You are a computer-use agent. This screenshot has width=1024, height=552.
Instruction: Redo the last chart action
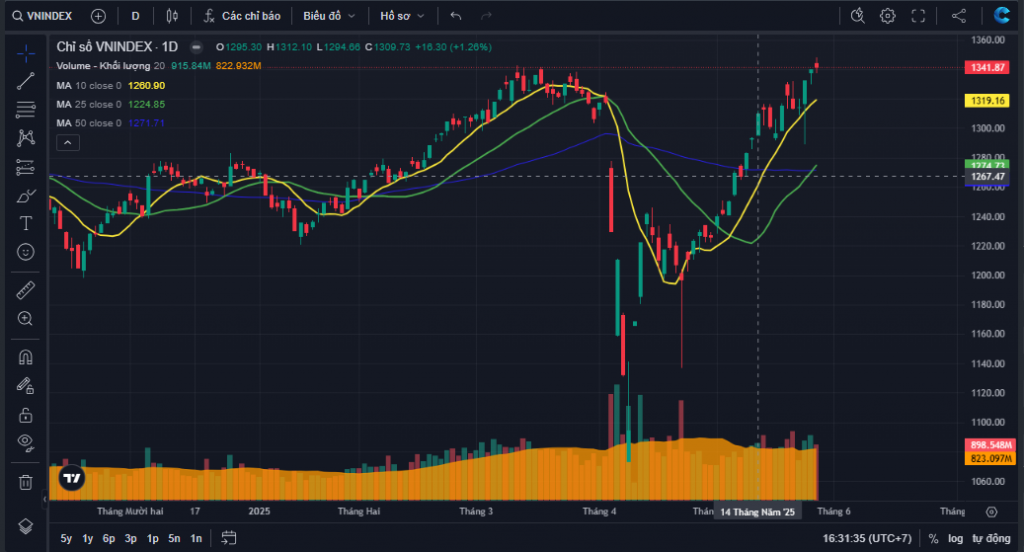tap(486, 16)
